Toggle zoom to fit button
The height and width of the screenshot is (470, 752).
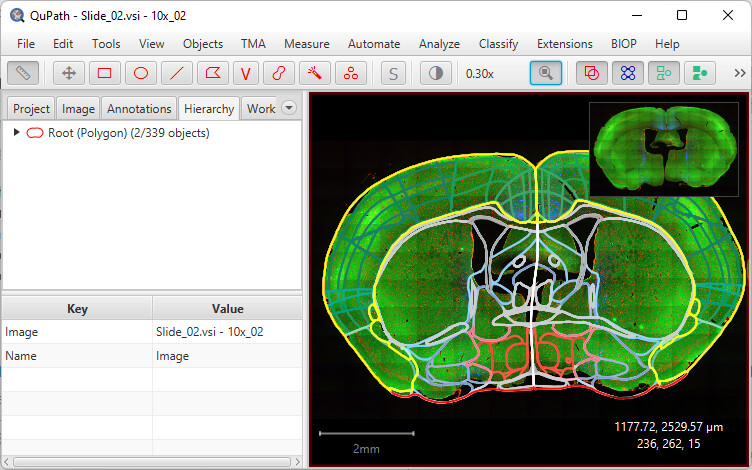point(546,73)
